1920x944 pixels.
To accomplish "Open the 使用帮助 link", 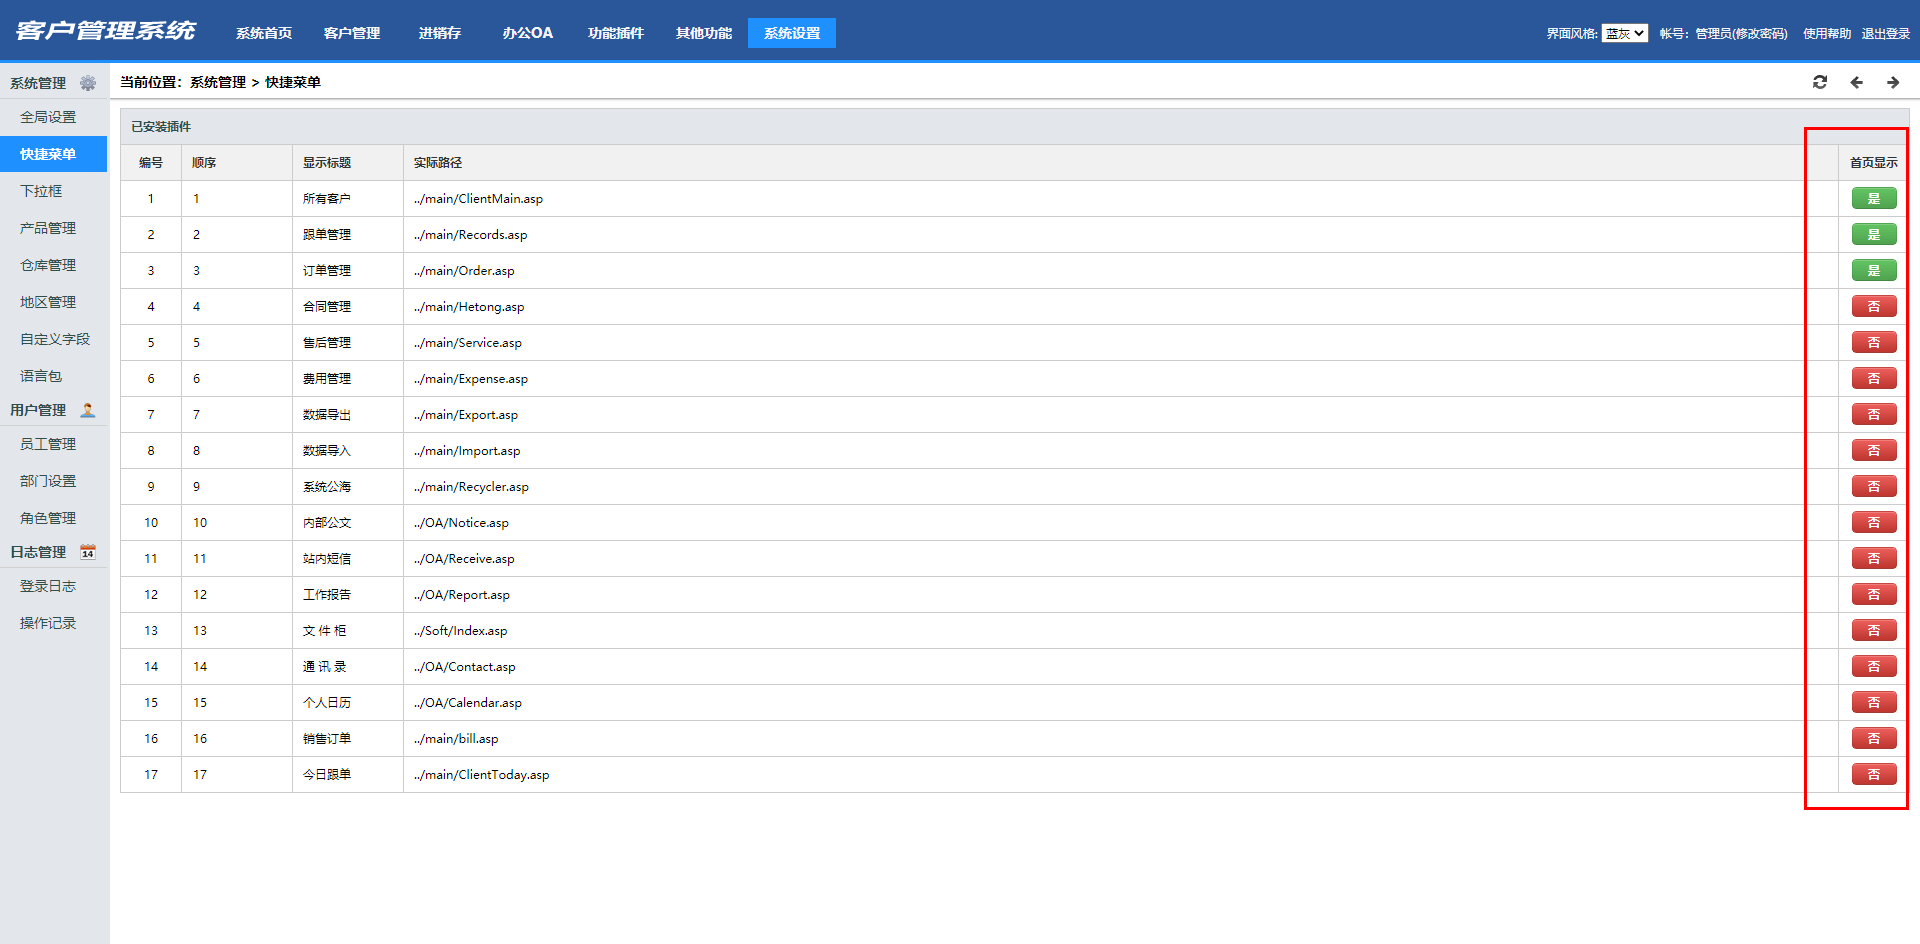I will click(1827, 33).
